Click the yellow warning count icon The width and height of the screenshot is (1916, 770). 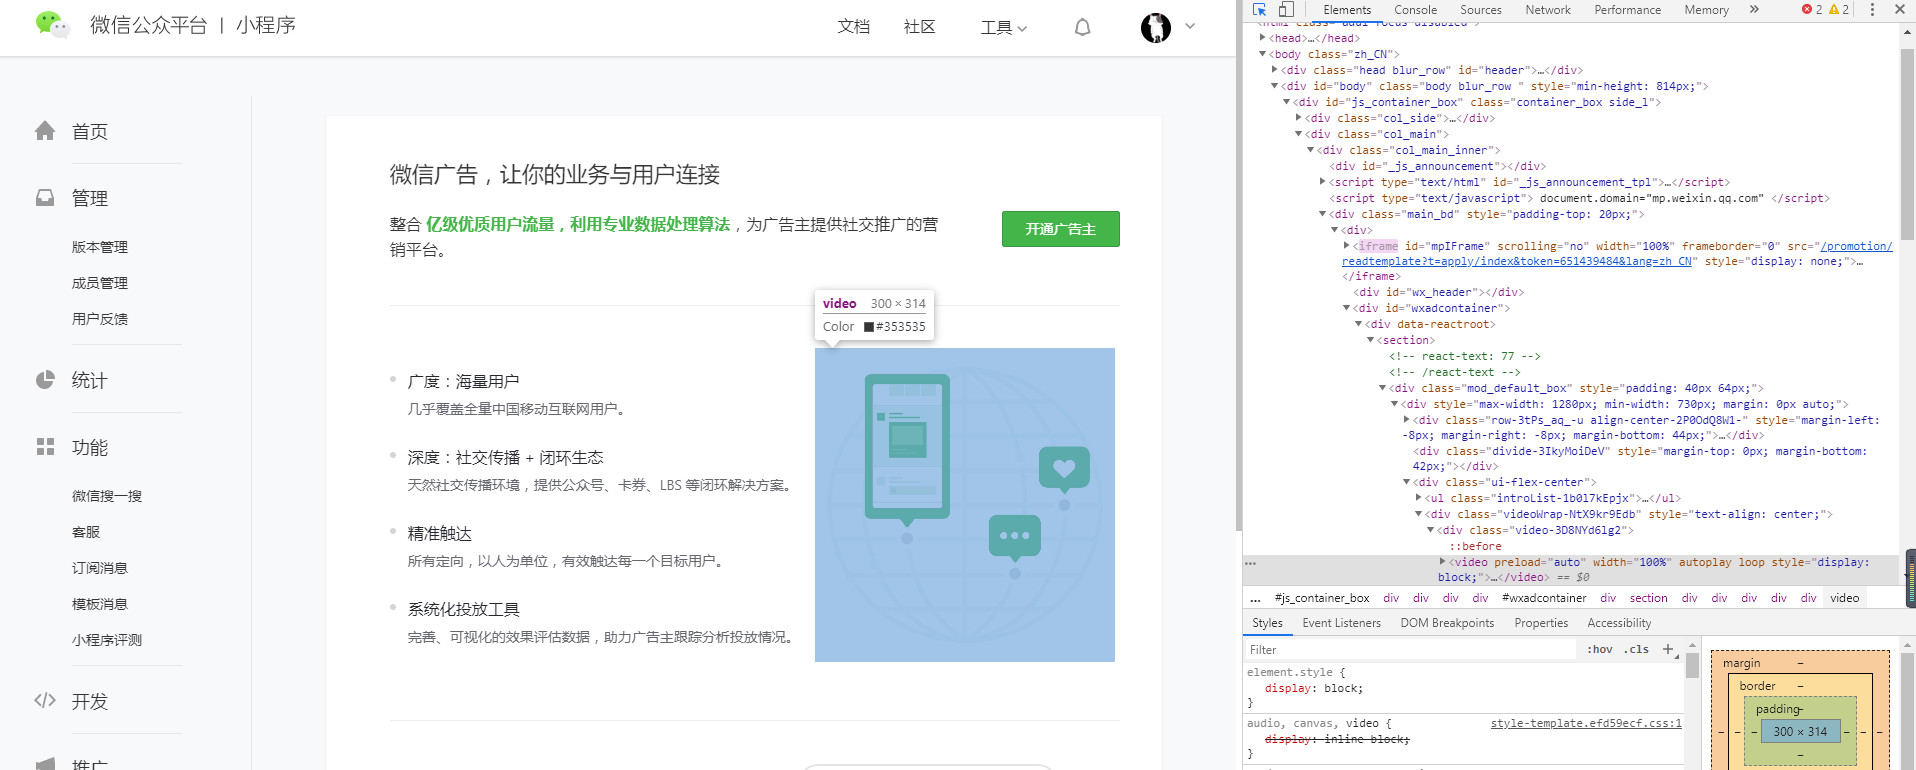tap(1834, 10)
